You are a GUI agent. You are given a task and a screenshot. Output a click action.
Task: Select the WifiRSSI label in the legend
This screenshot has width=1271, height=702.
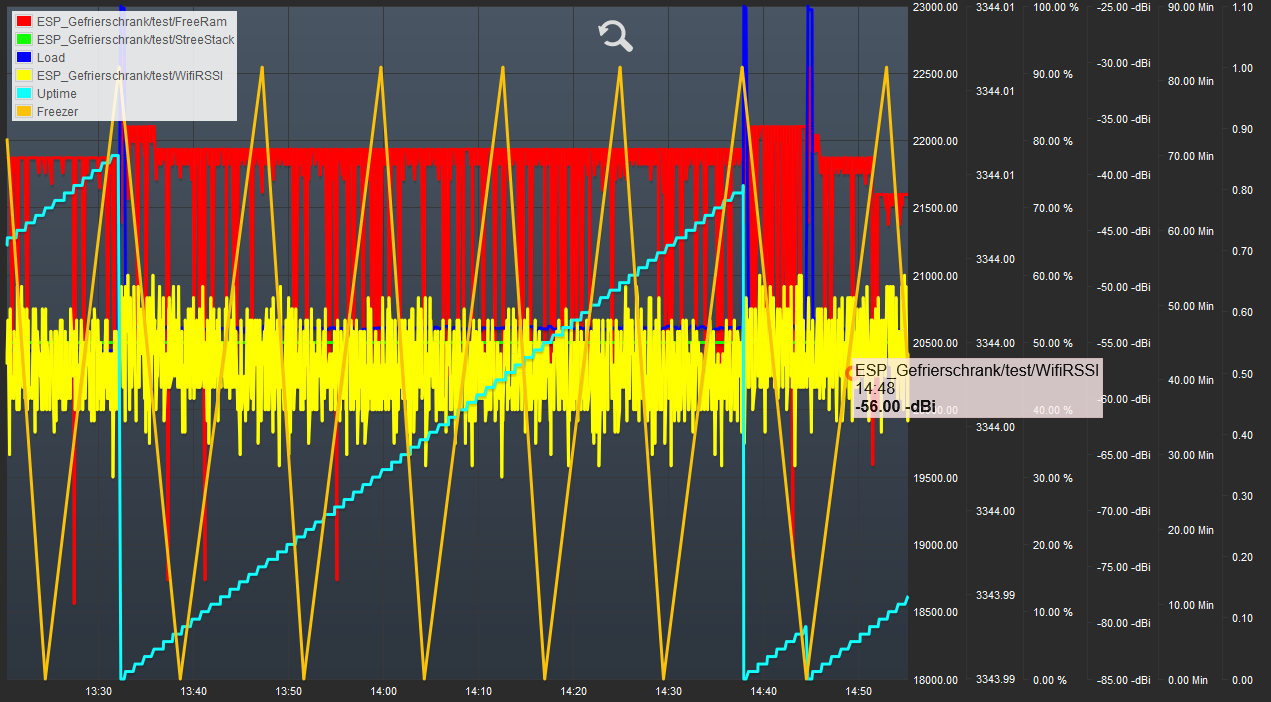point(130,75)
